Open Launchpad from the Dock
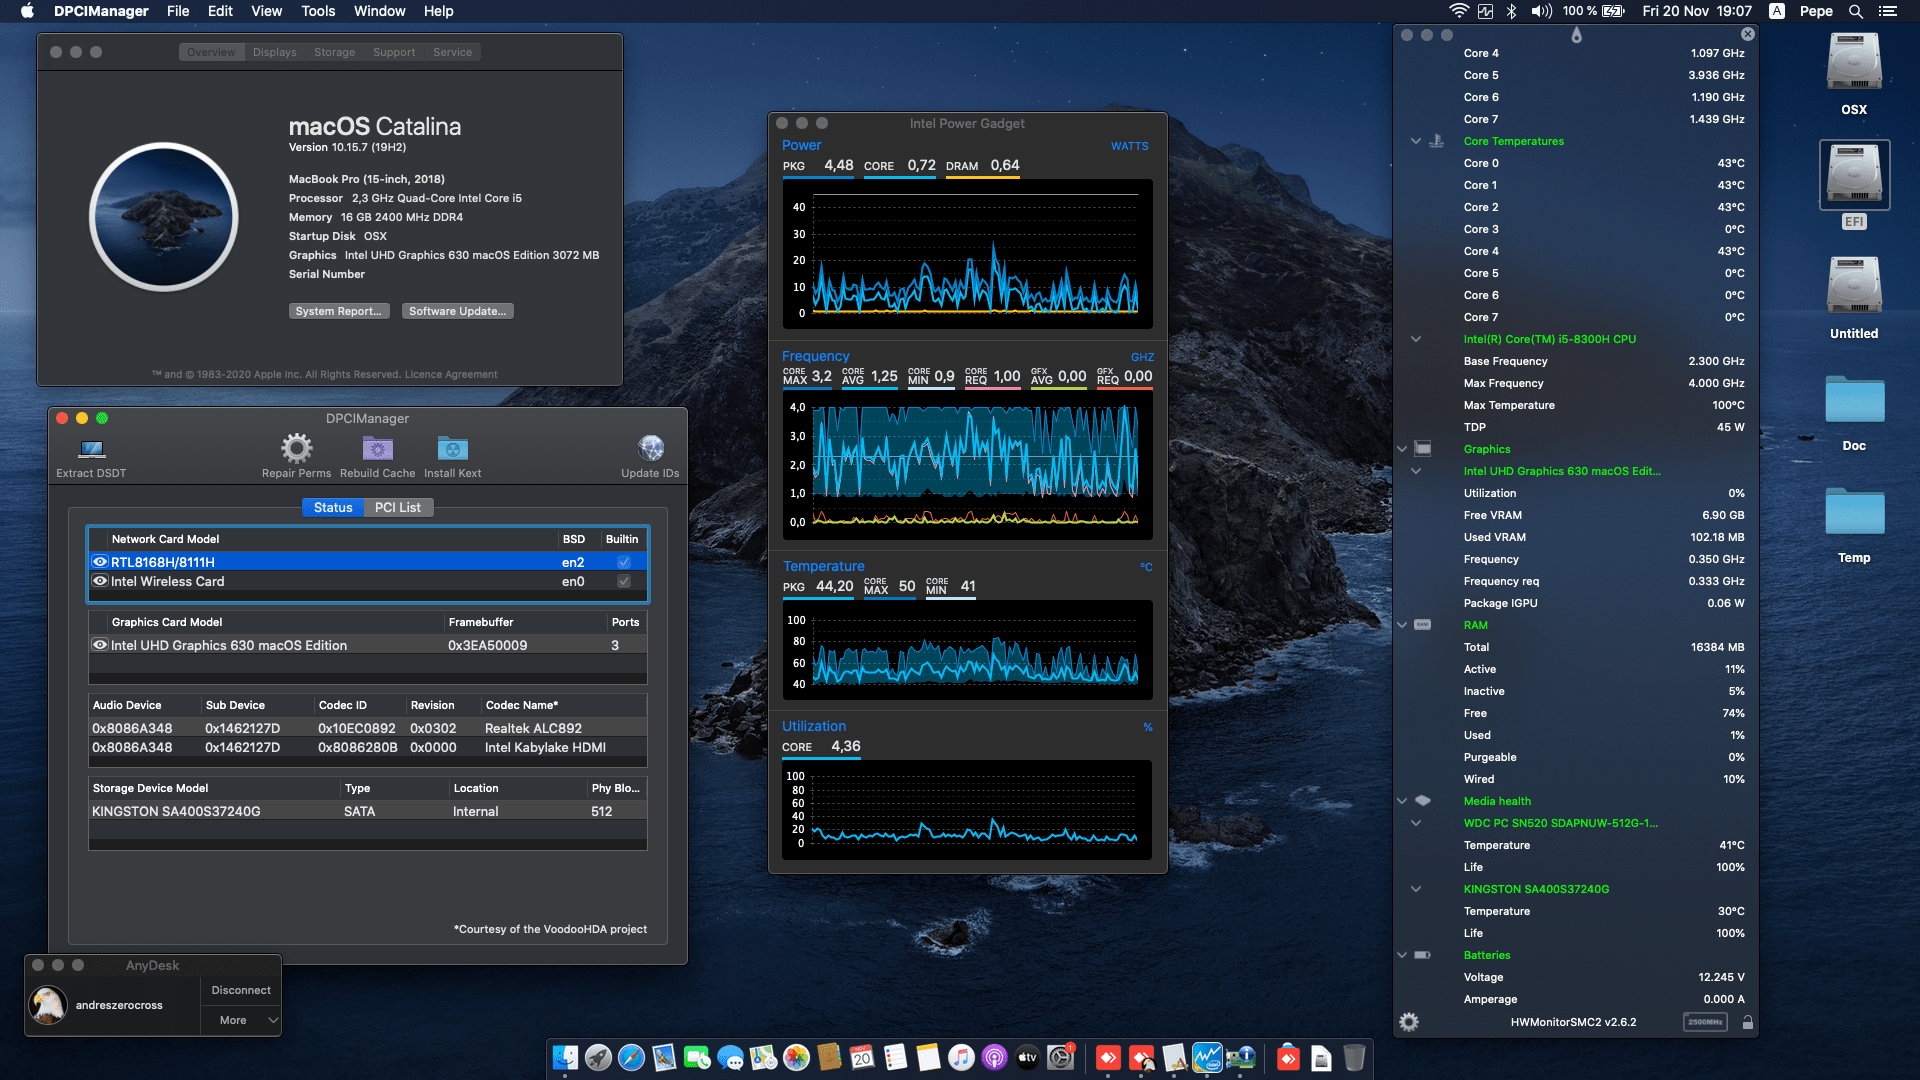1920x1080 pixels. tap(598, 1057)
